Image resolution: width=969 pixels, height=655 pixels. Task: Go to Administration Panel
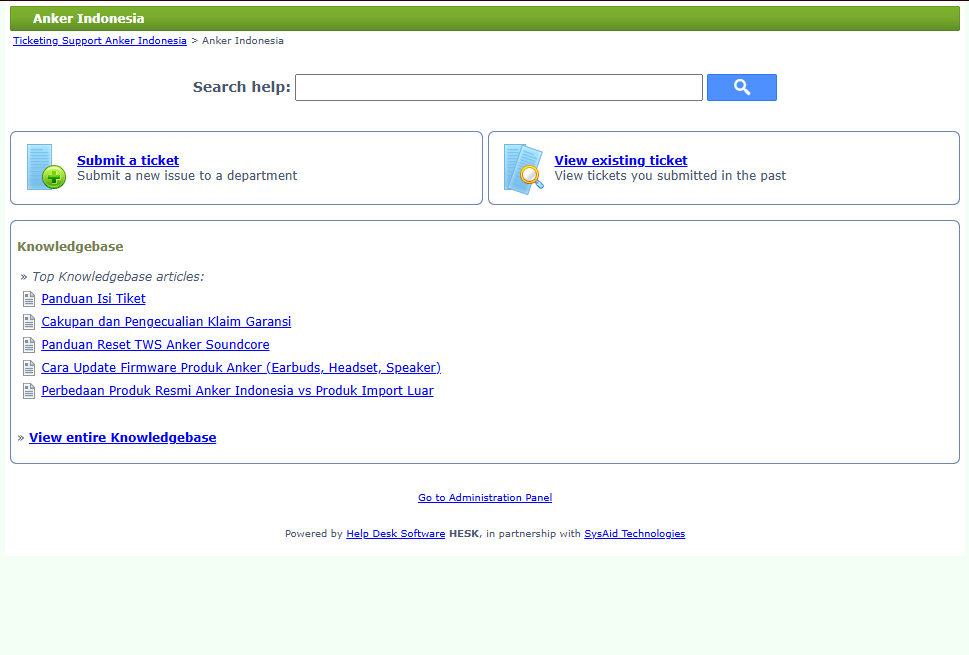485,497
